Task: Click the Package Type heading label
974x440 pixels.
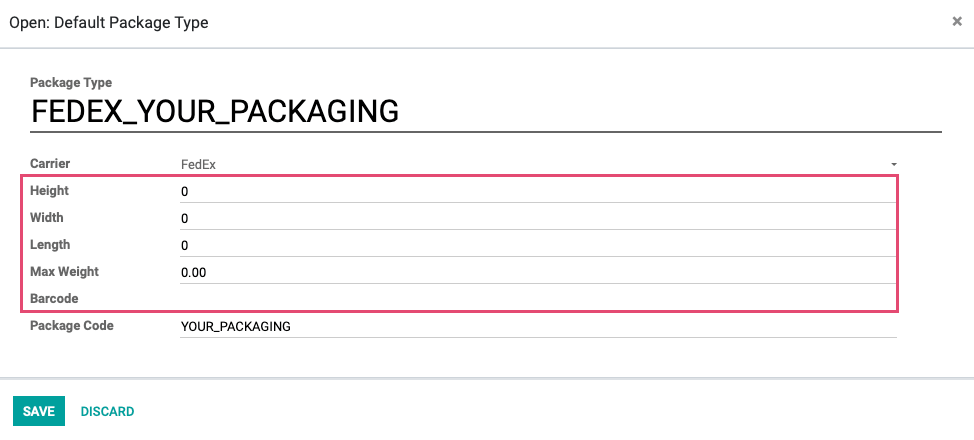Action: coord(71,83)
